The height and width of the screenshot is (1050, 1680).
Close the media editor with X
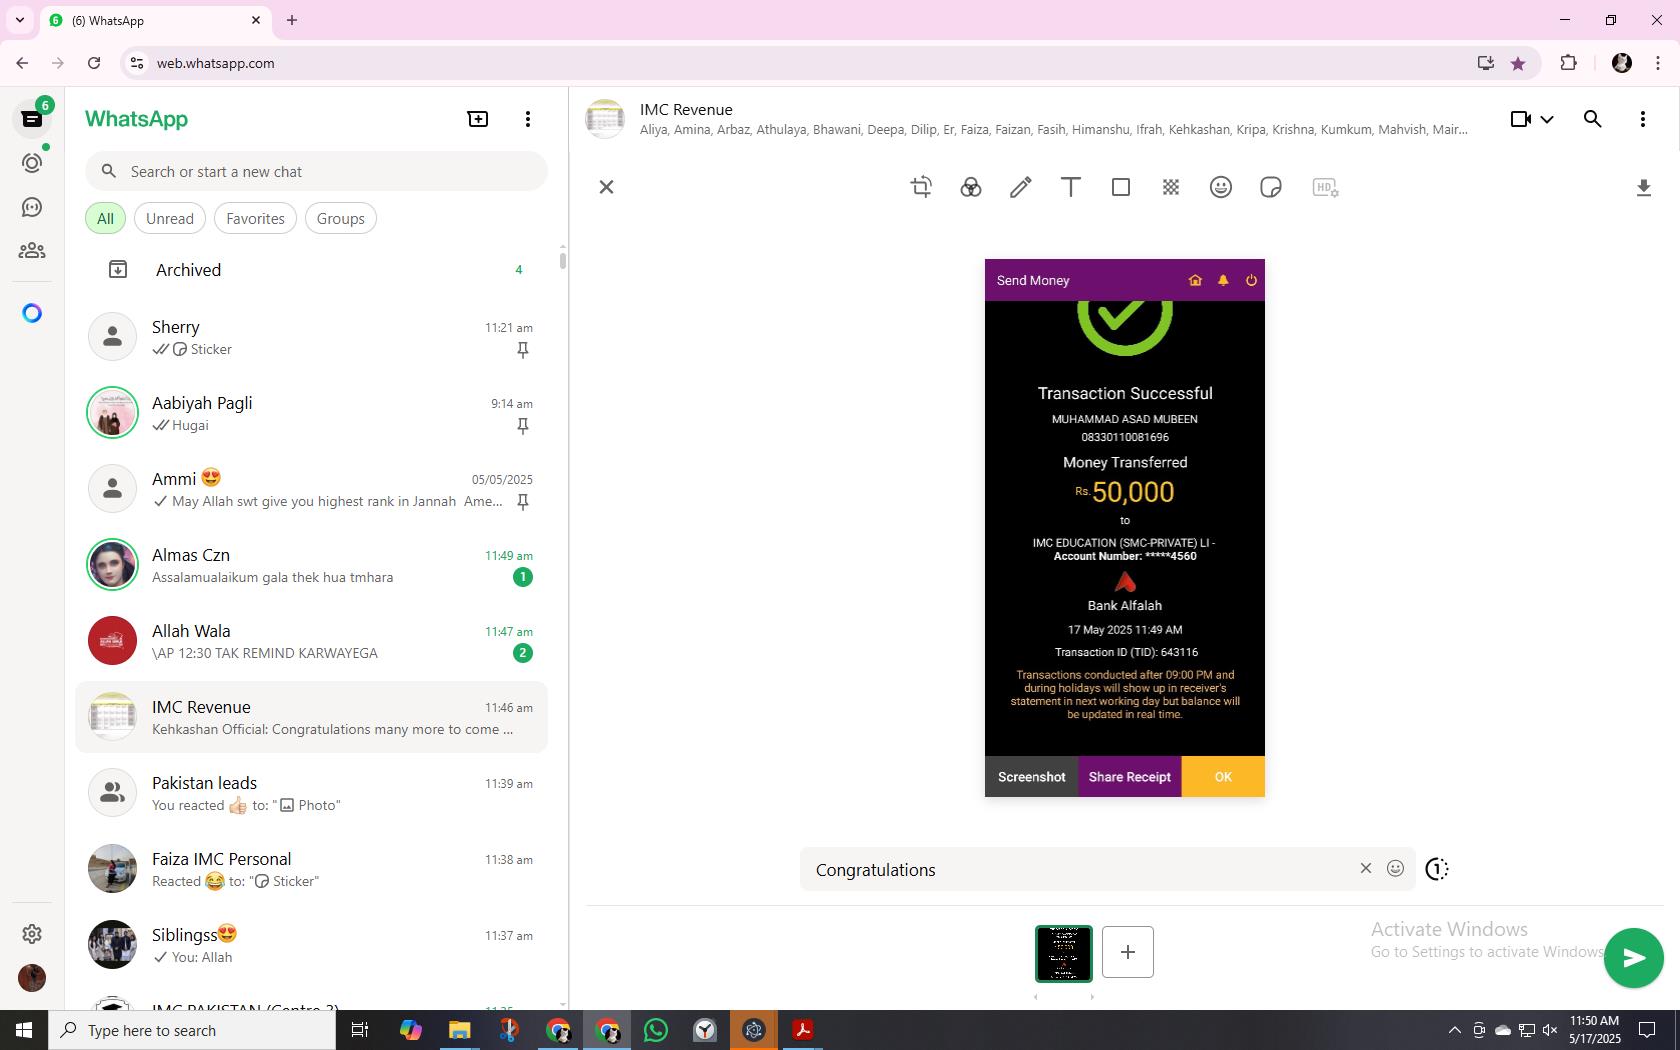coord(606,187)
